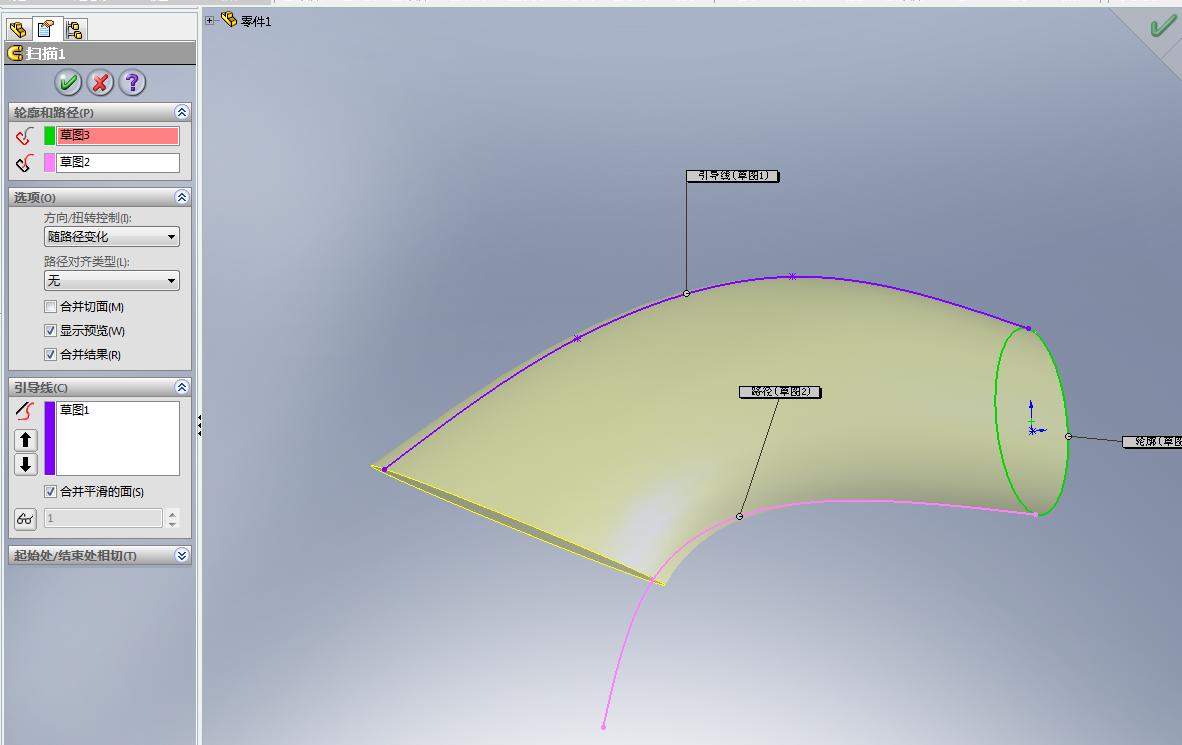1182x745 pixels.
Task: Collapse the 选项 options section
Action: (182, 197)
